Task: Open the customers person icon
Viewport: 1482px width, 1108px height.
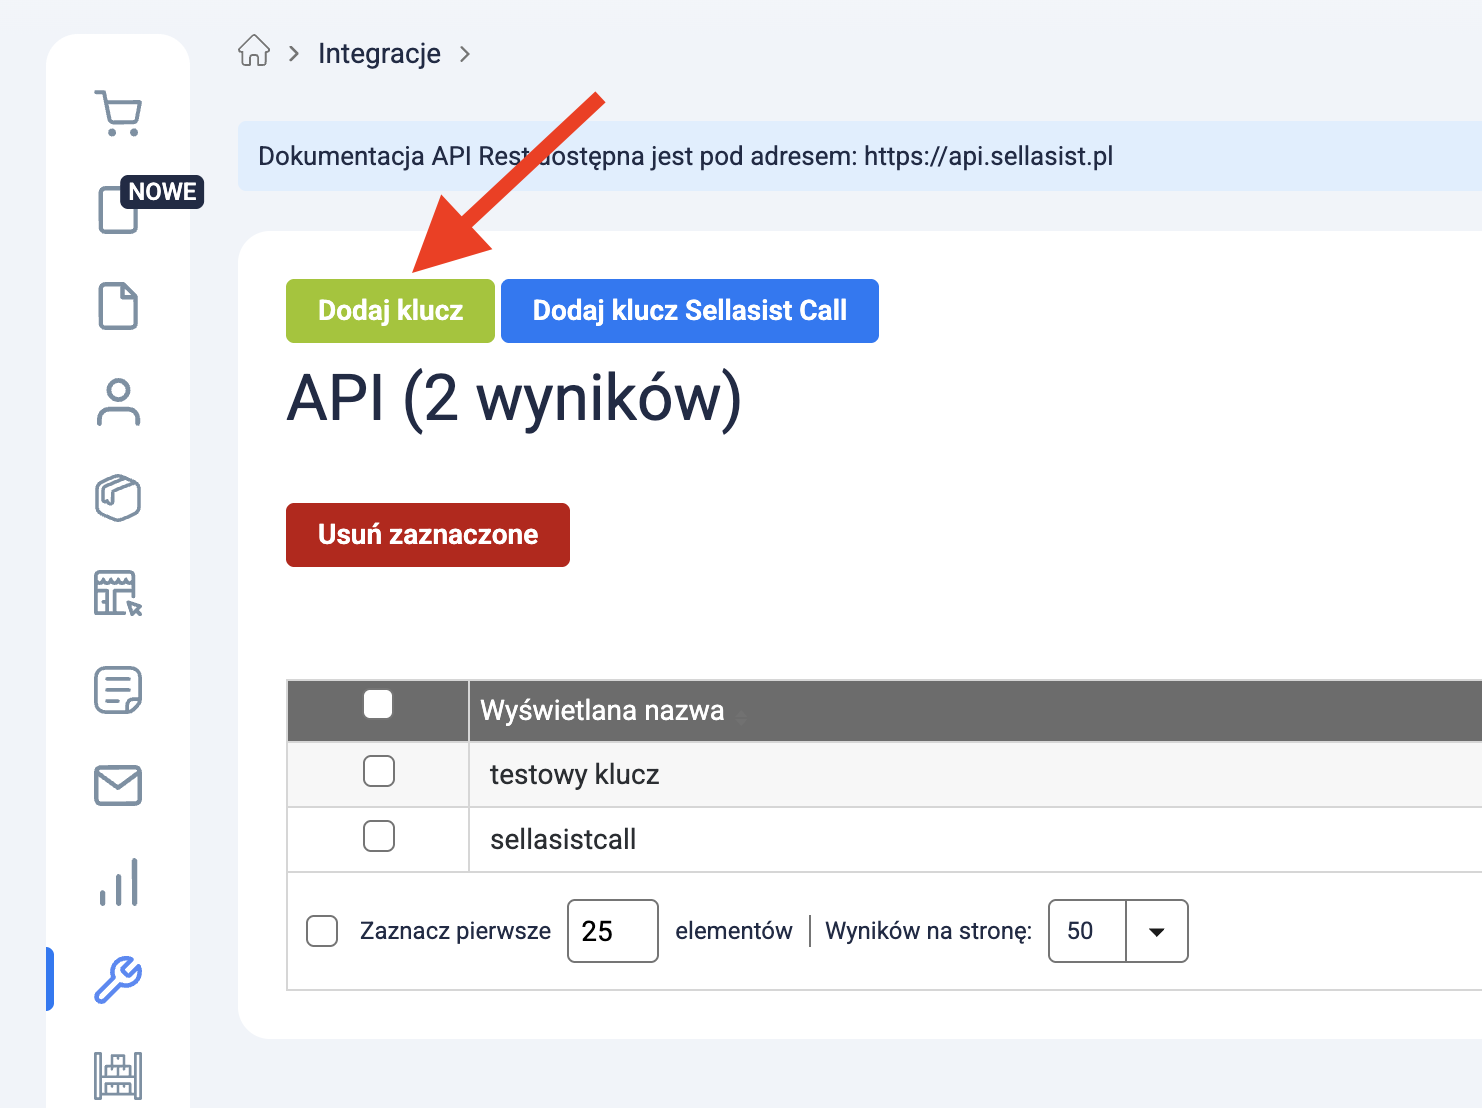Action: (x=118, y=402)
